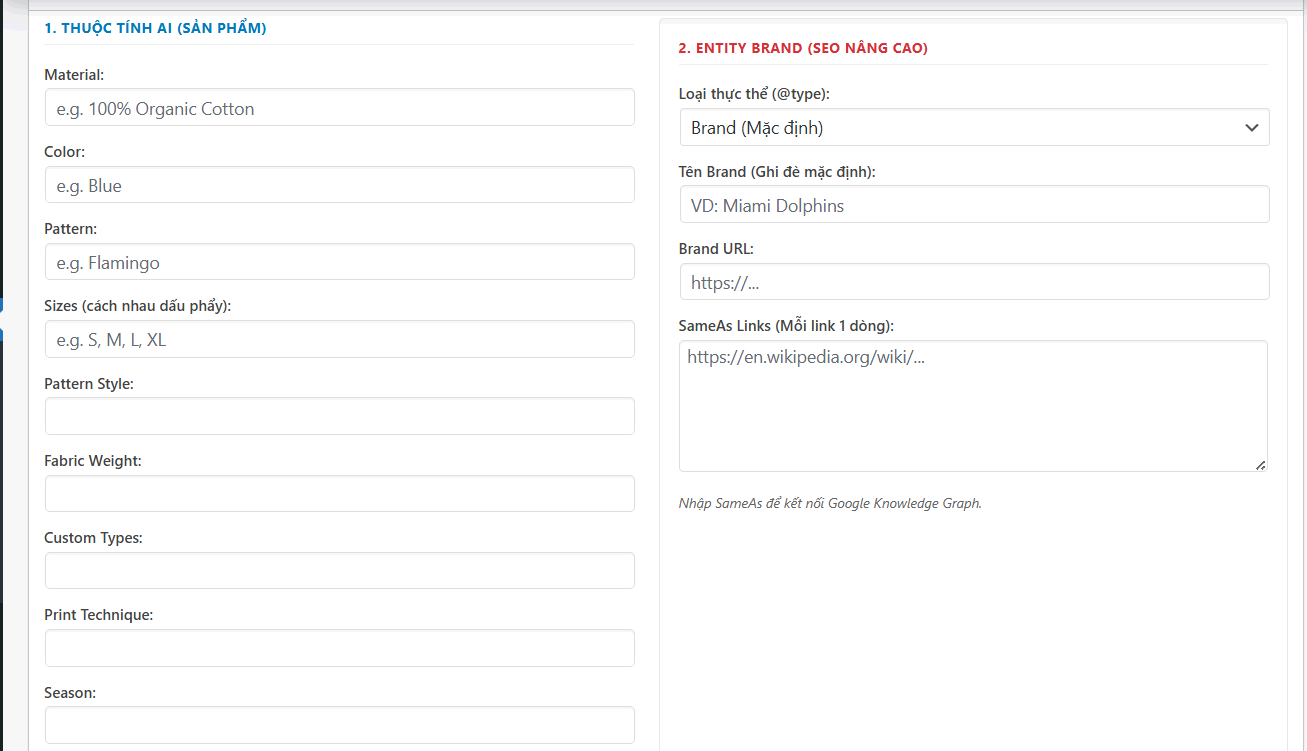Image resolution: width=1307 pixels, height=751 pixels.
Task: Click the Pattern input box
Action: click(339, 262)
